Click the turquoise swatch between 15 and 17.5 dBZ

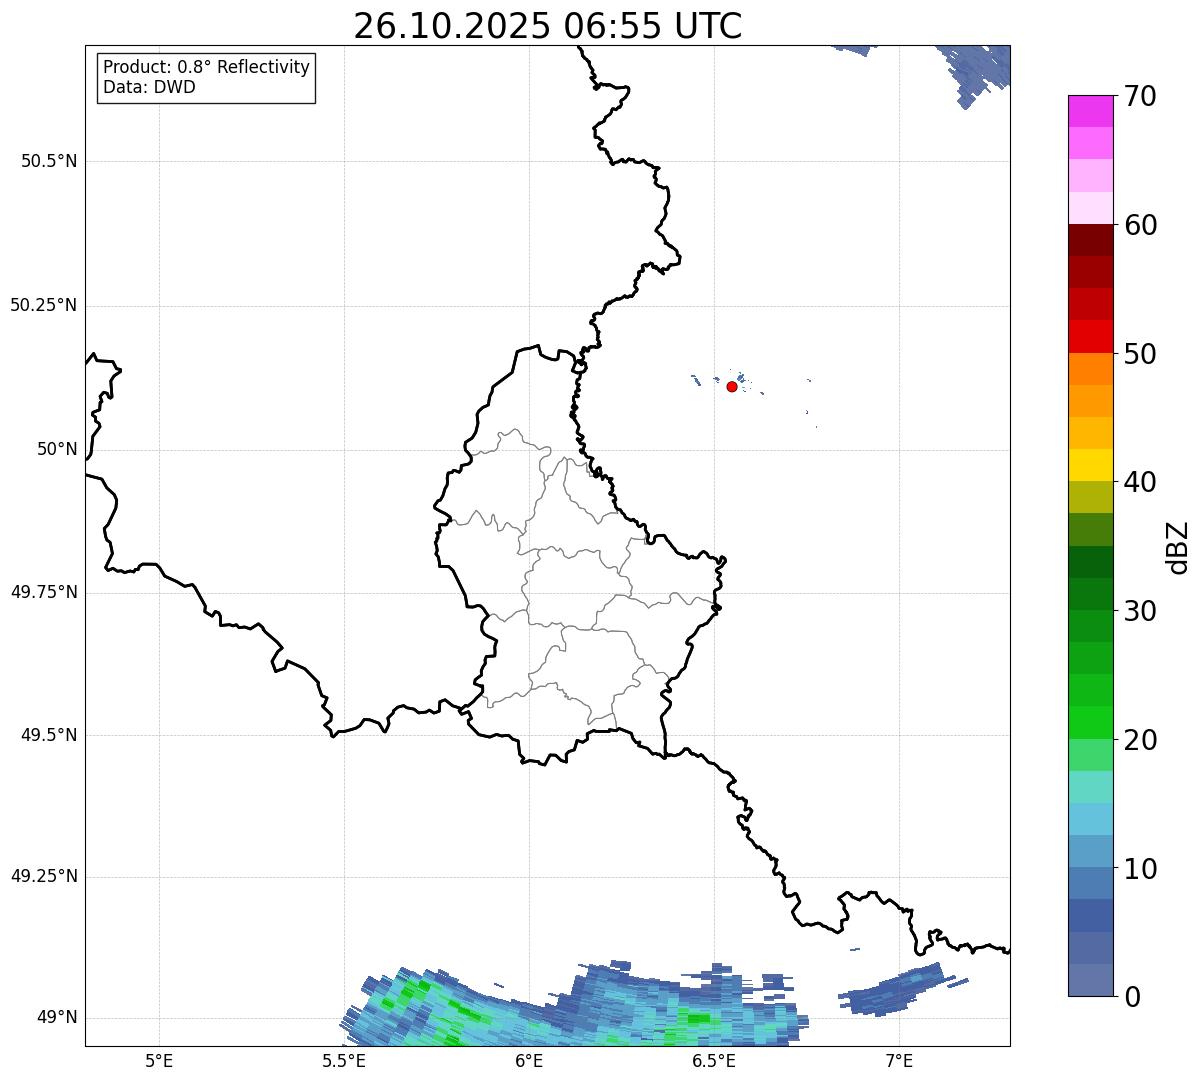point(1091,787)
